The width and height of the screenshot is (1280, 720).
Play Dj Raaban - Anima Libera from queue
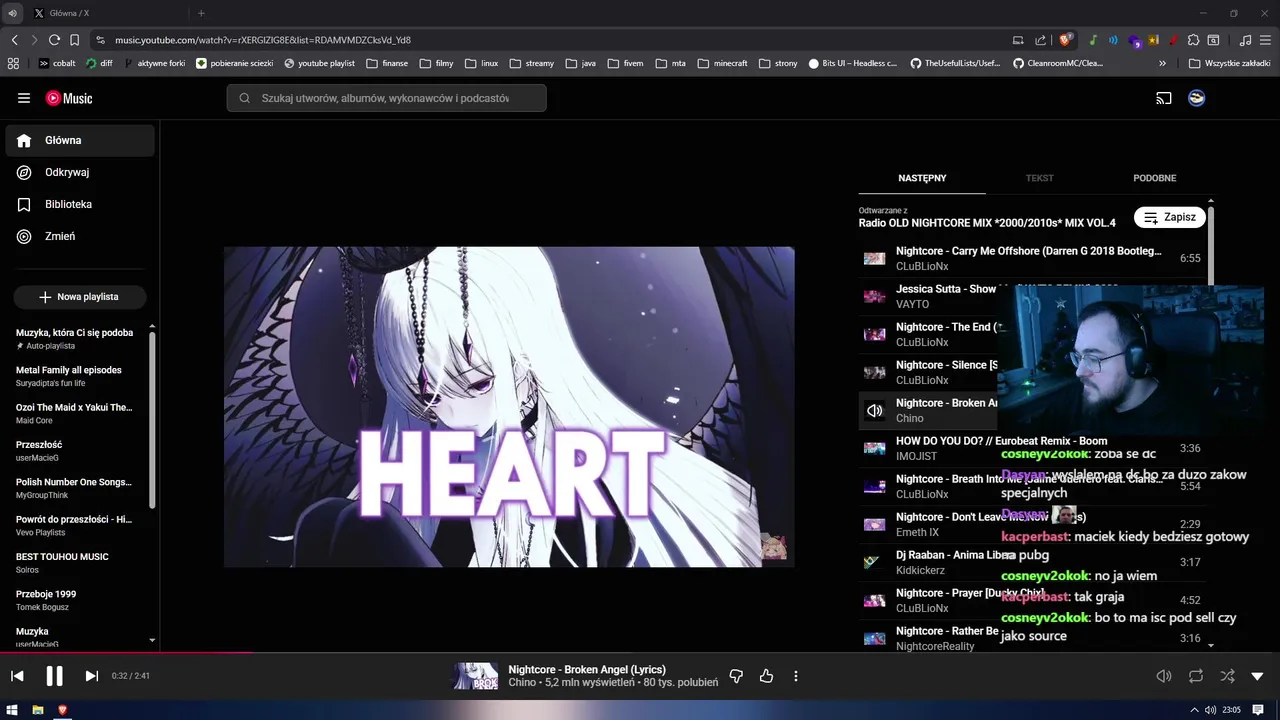click(1032, 562)
